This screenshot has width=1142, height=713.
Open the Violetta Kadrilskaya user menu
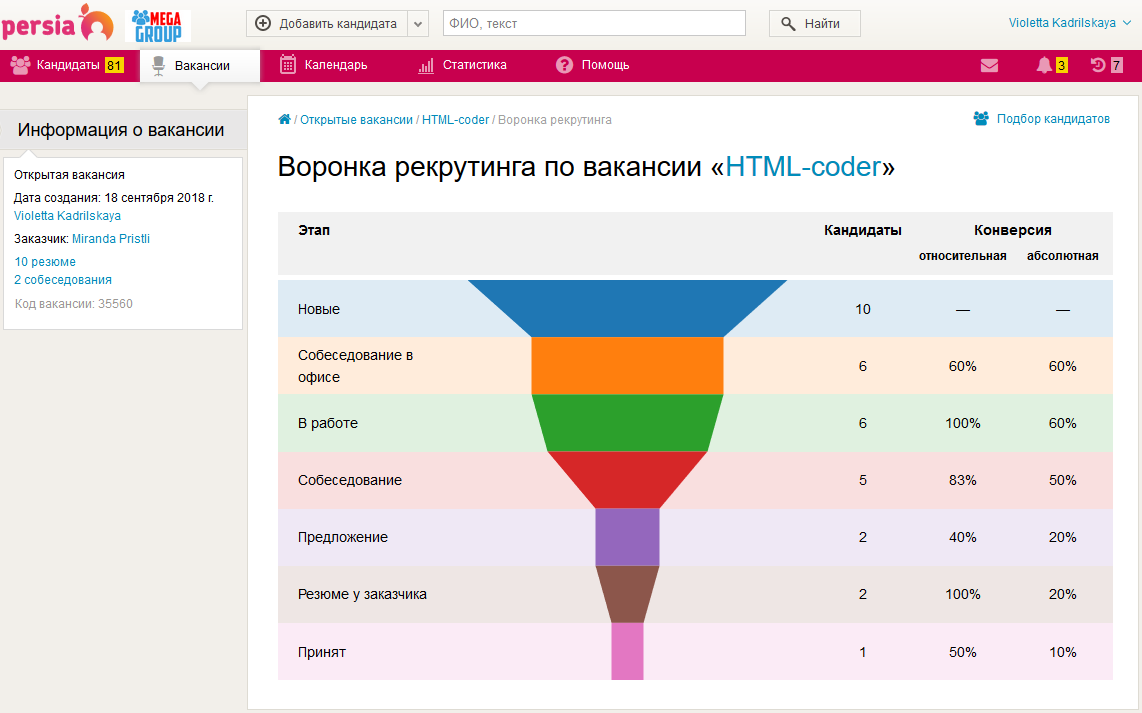tap(1069, 23)
